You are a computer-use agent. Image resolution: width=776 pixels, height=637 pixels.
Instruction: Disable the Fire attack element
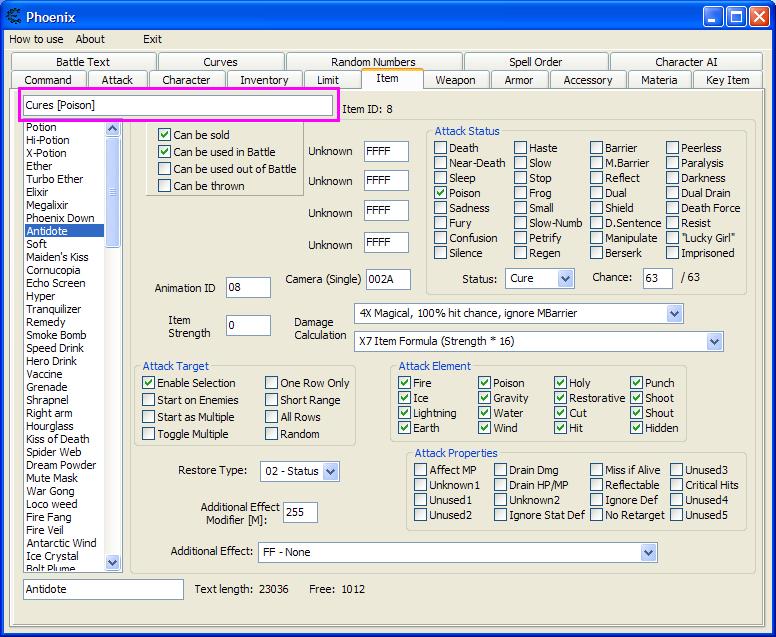[404, 383]
